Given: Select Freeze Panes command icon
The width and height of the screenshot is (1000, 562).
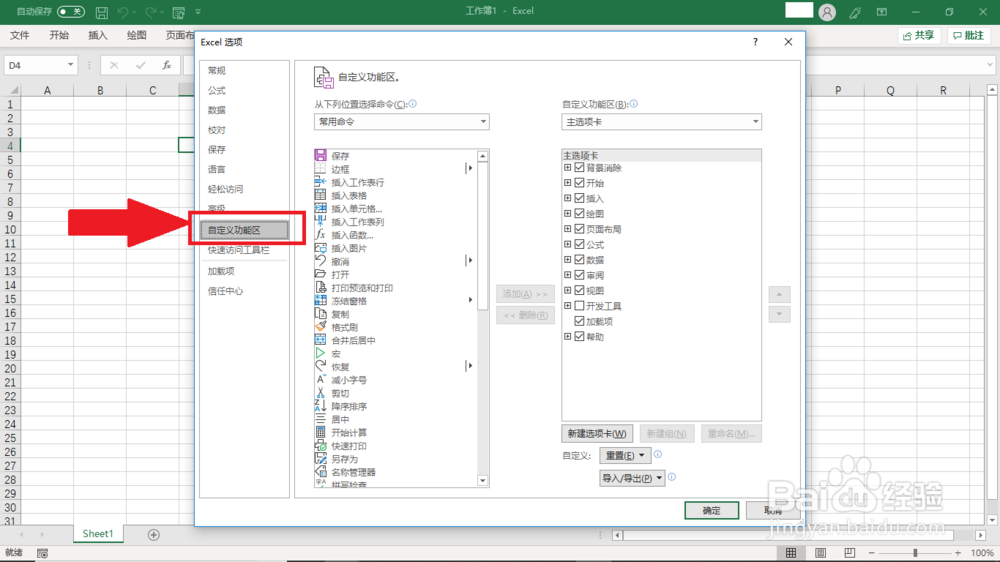Looking at the screenshot, I should click(x=320, y=300).
